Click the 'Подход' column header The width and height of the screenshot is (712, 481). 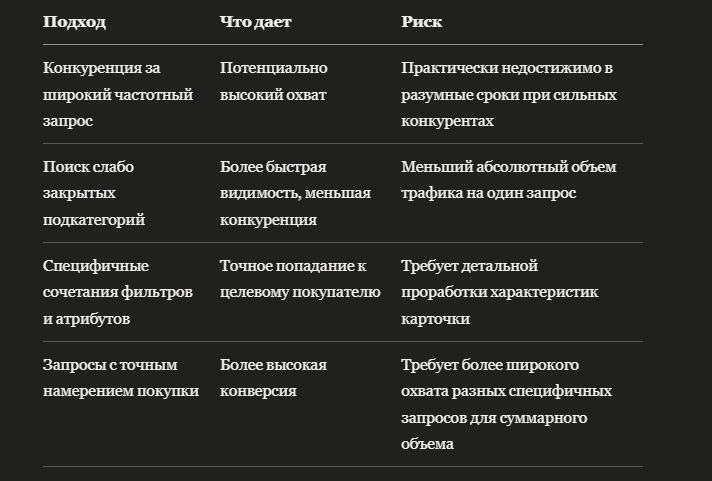tap(74, 22)
